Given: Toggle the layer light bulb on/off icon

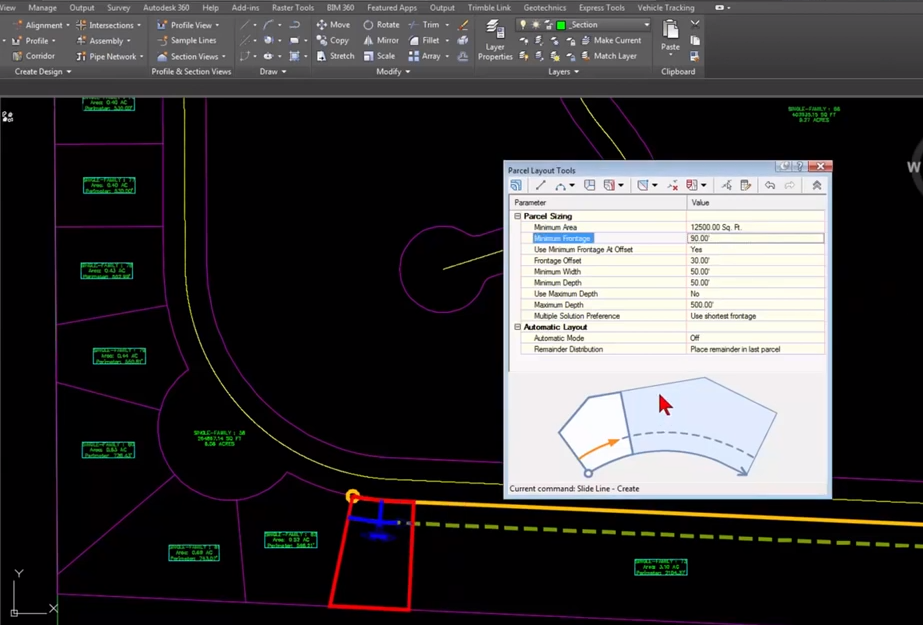Looking at the screenshot, I should [523, 25].
